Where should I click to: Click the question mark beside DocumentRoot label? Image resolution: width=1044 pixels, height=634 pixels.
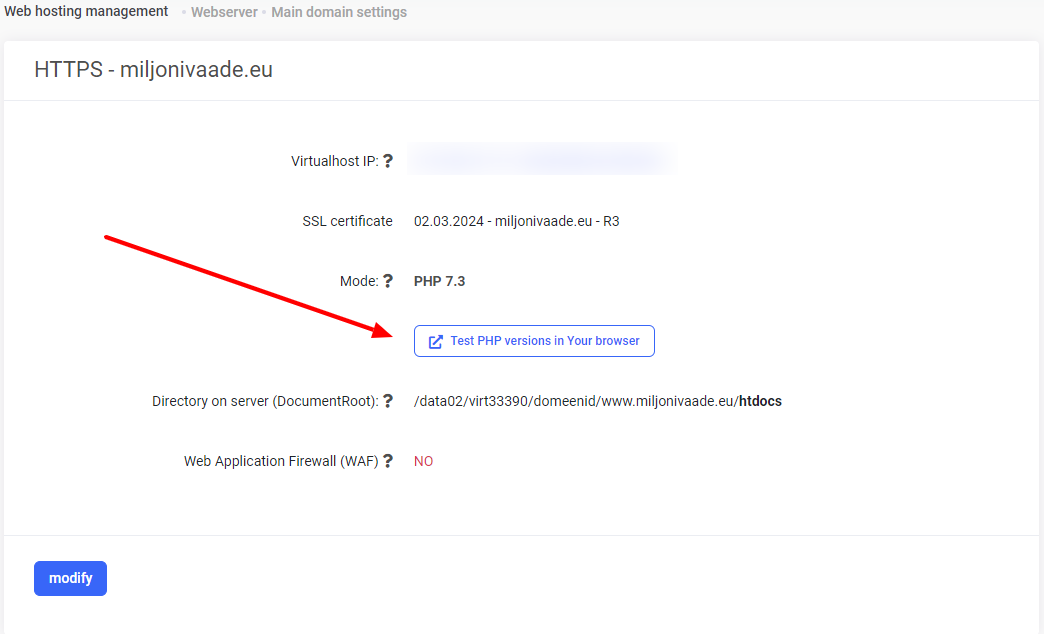coord(388,401)
